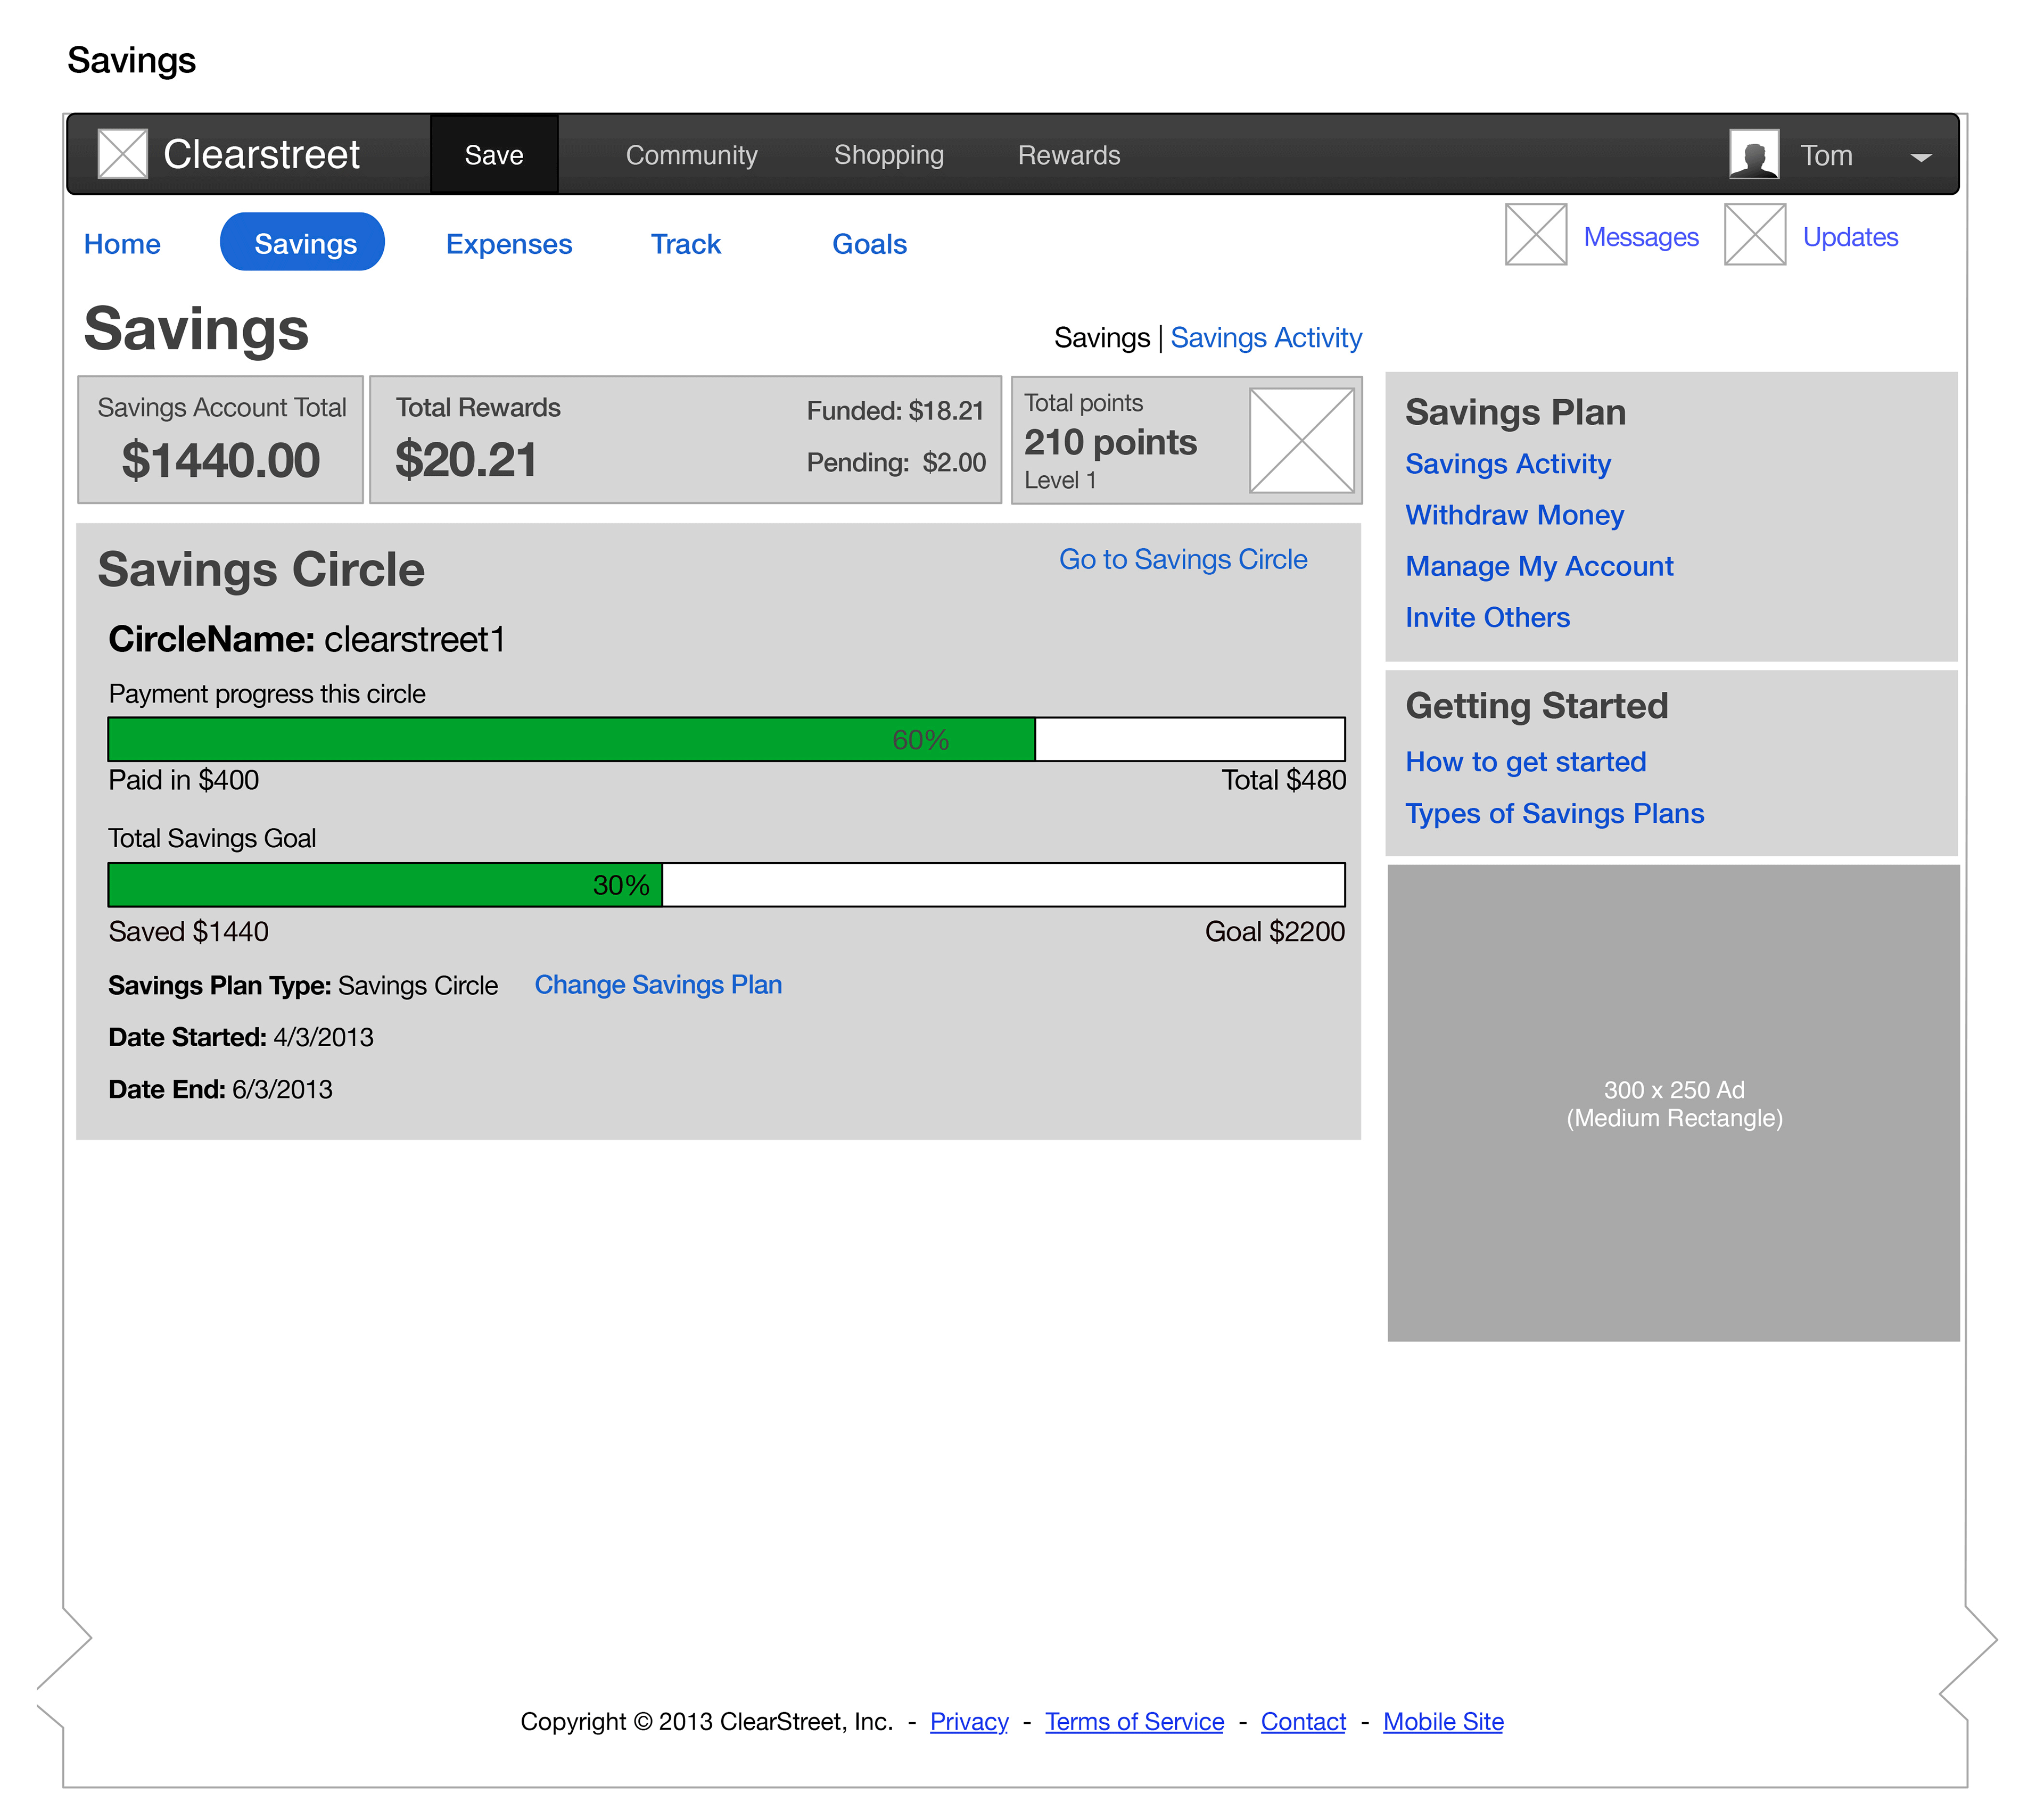Screen dimensions: 2044x1810
Task: Follow the Go to Savings Circle link
Action: coord(1183,559)
